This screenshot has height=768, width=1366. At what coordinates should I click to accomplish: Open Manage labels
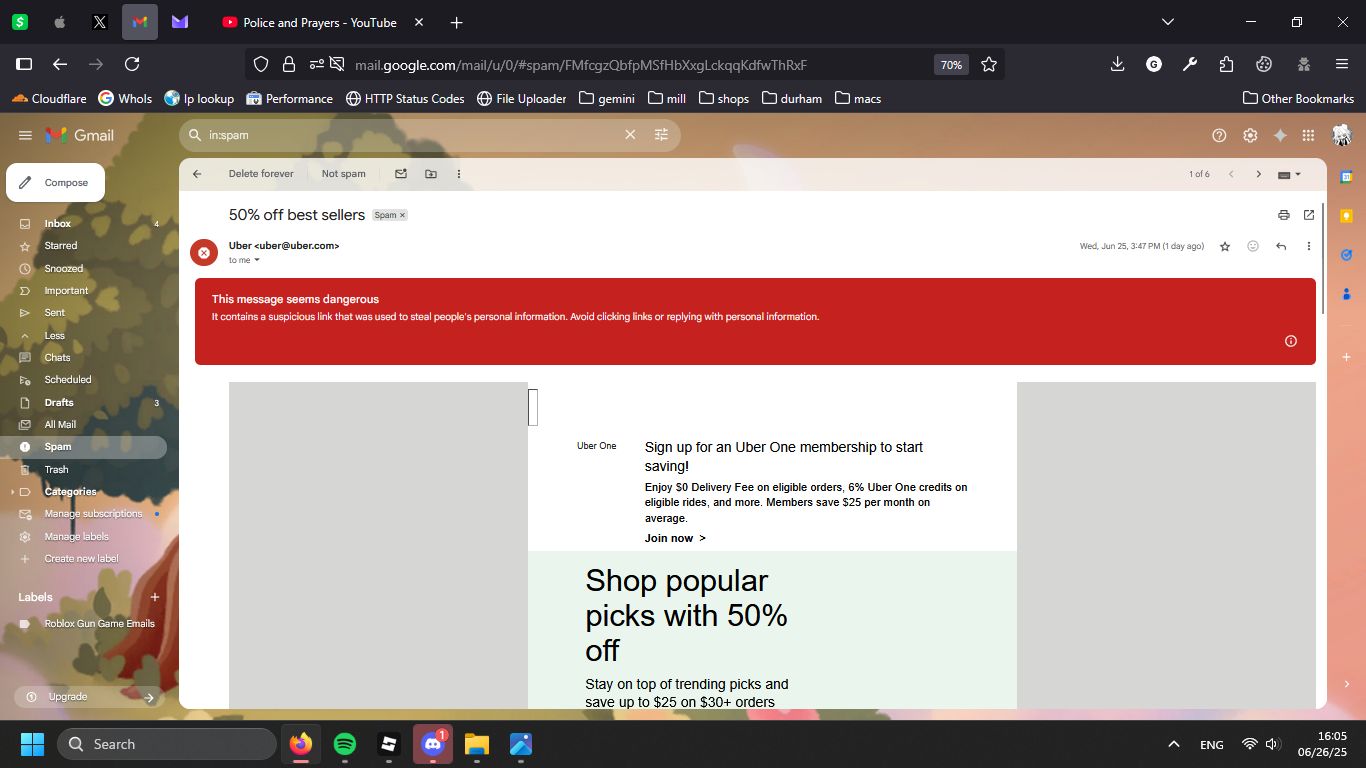[x=76, y=537]
